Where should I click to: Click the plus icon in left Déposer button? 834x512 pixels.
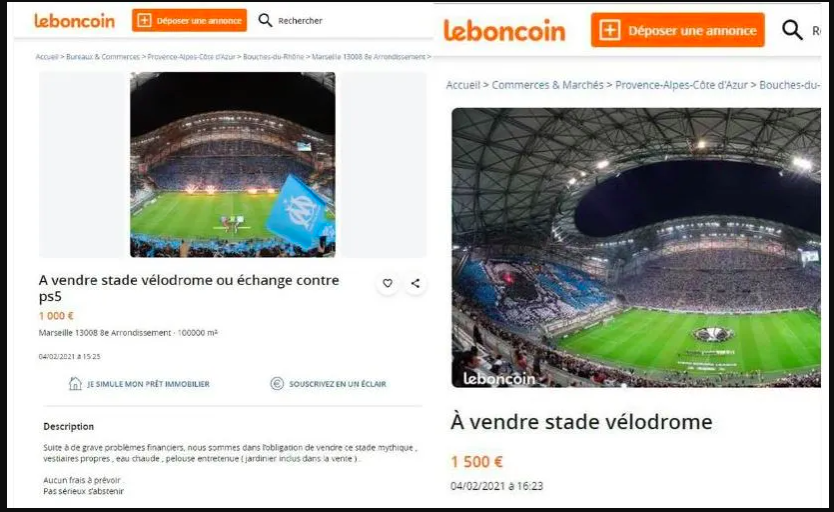[144, 20]
